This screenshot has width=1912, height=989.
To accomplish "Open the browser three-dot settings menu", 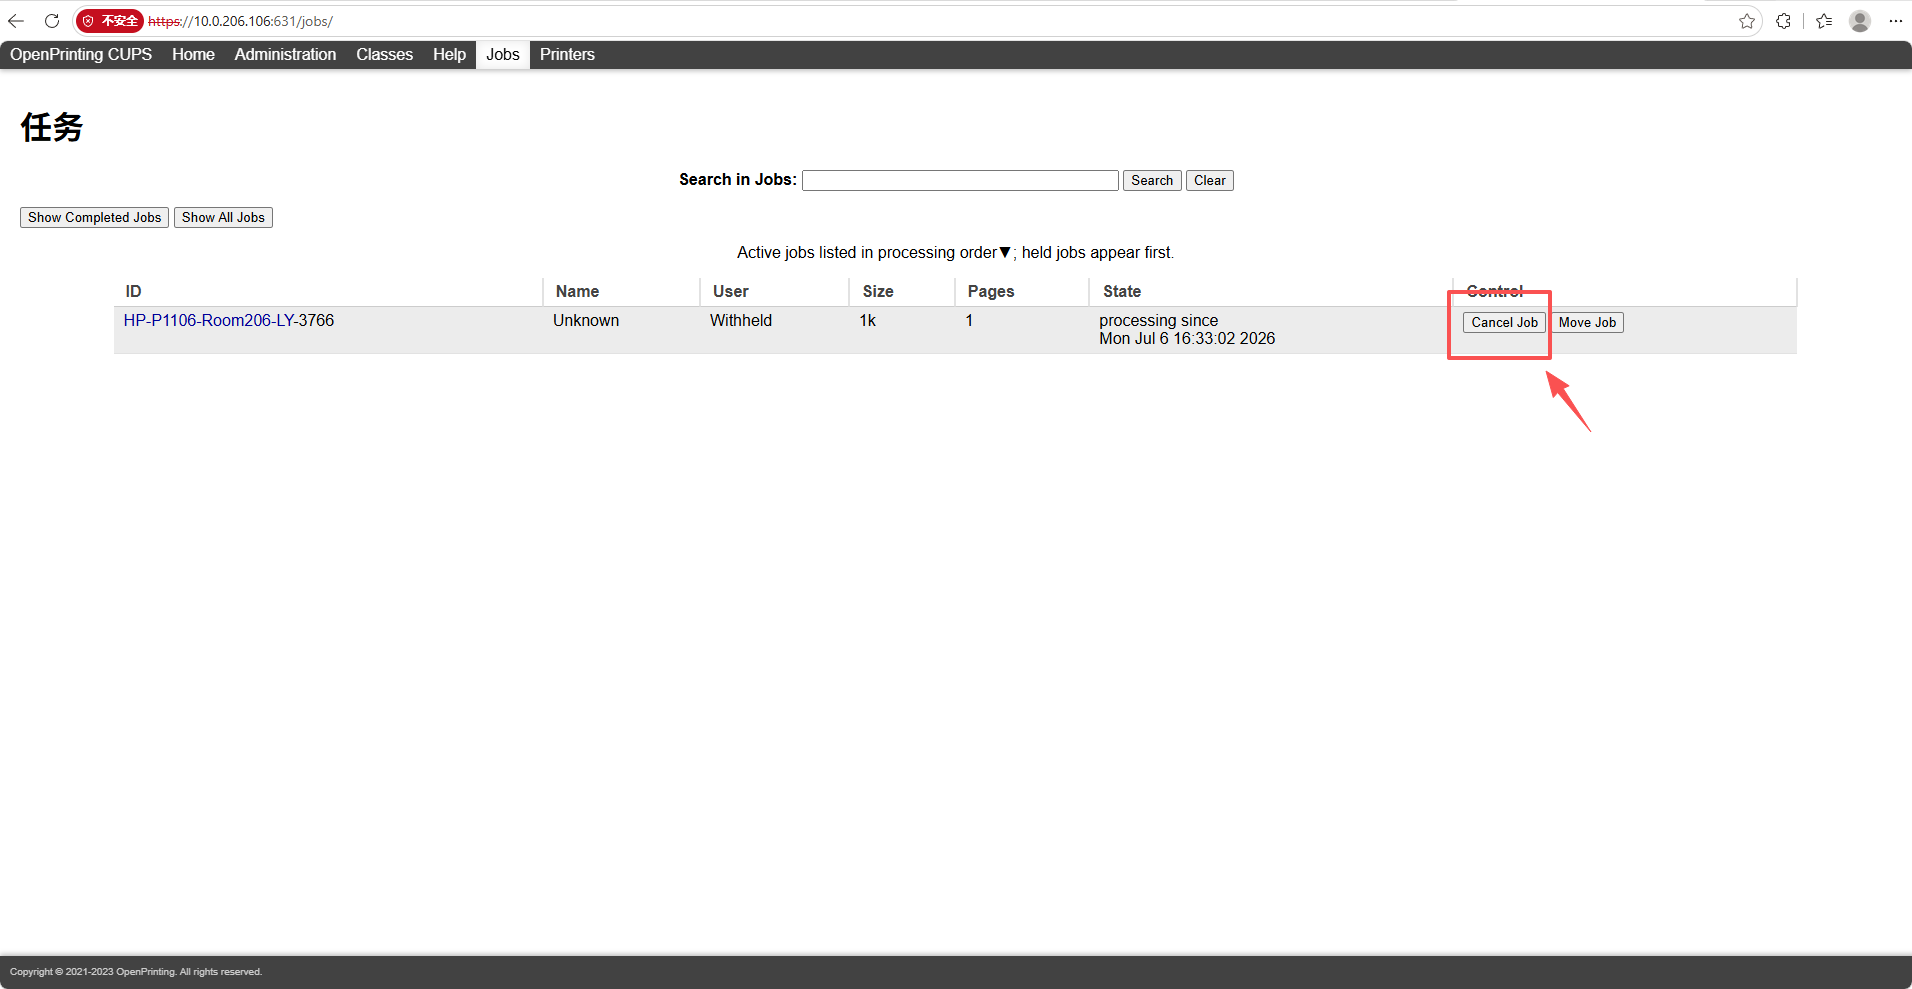I will pos(1895,21).
